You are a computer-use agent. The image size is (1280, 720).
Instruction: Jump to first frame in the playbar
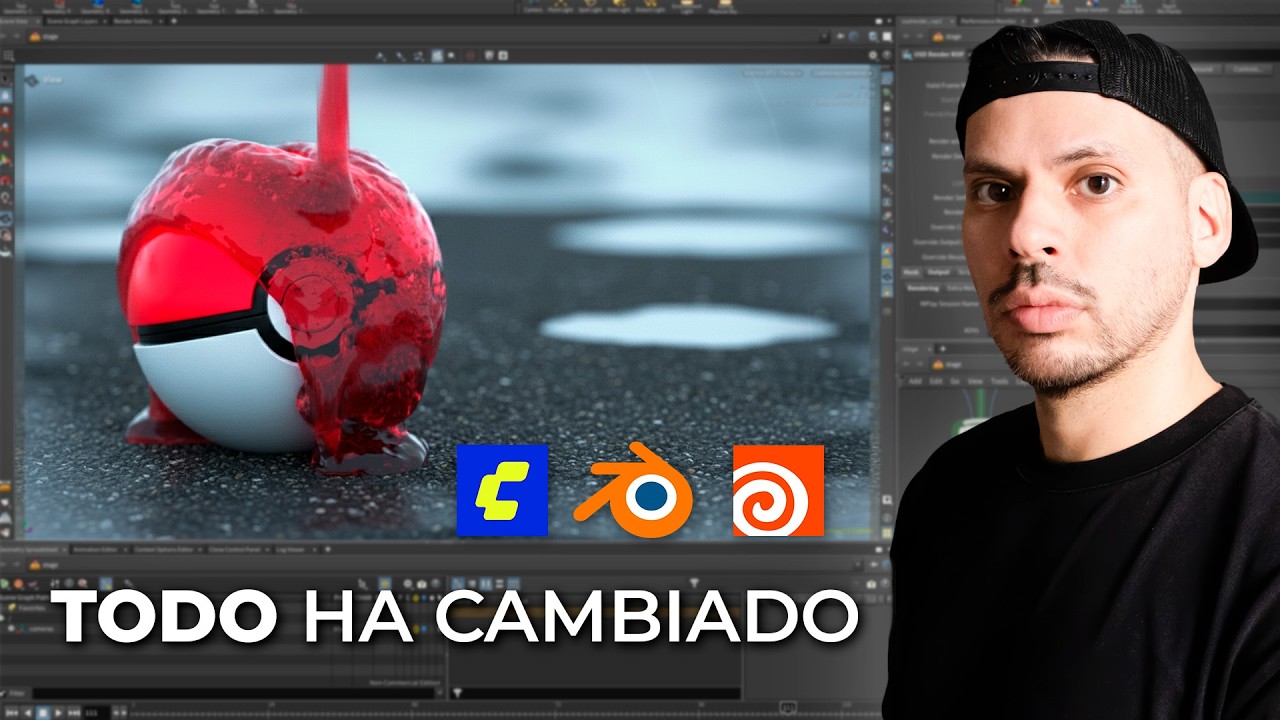(x=12, y=712)
